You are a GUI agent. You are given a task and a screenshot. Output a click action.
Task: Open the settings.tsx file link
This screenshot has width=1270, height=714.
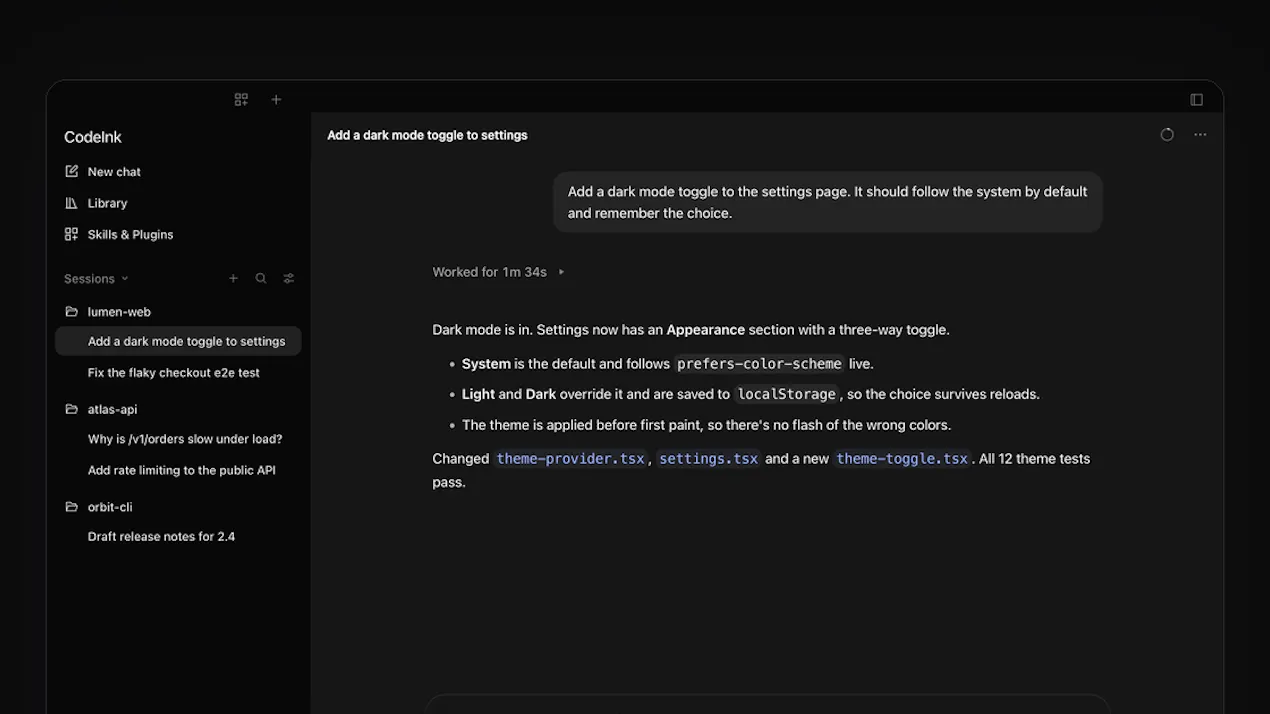point(708,459)
